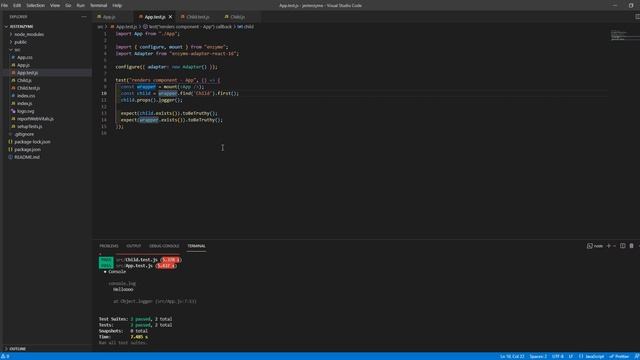
Task: Change file encoding UTF-8 in status bar
Action: point(558,356)
